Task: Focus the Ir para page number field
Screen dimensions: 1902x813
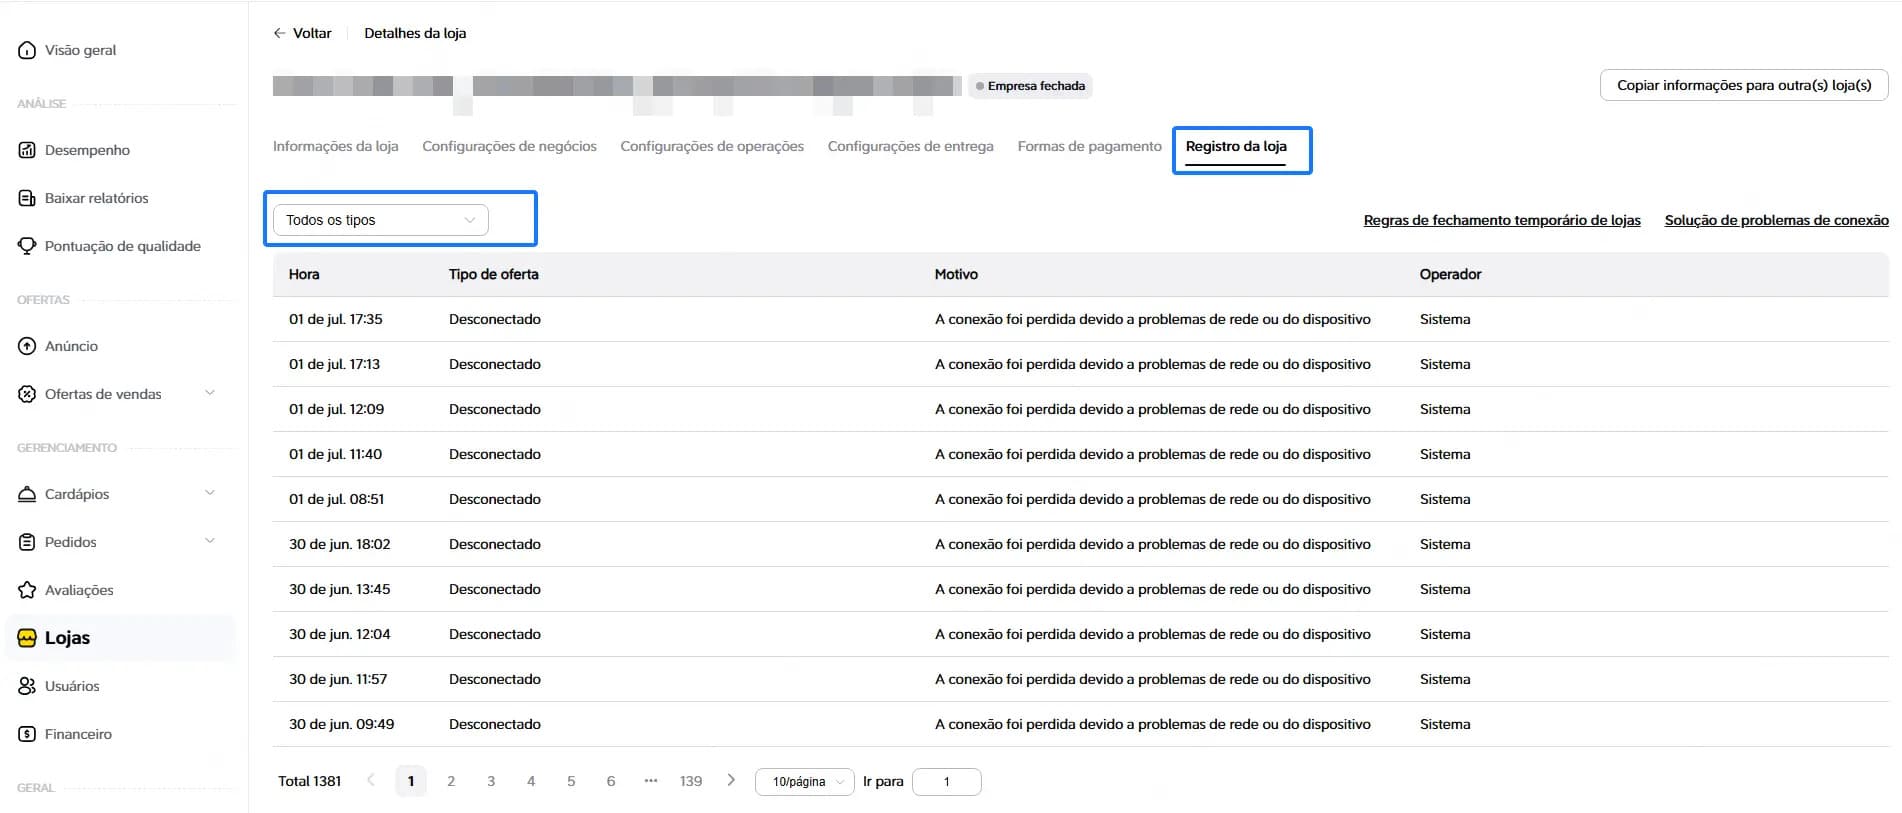Action: (x=947, y=781)
